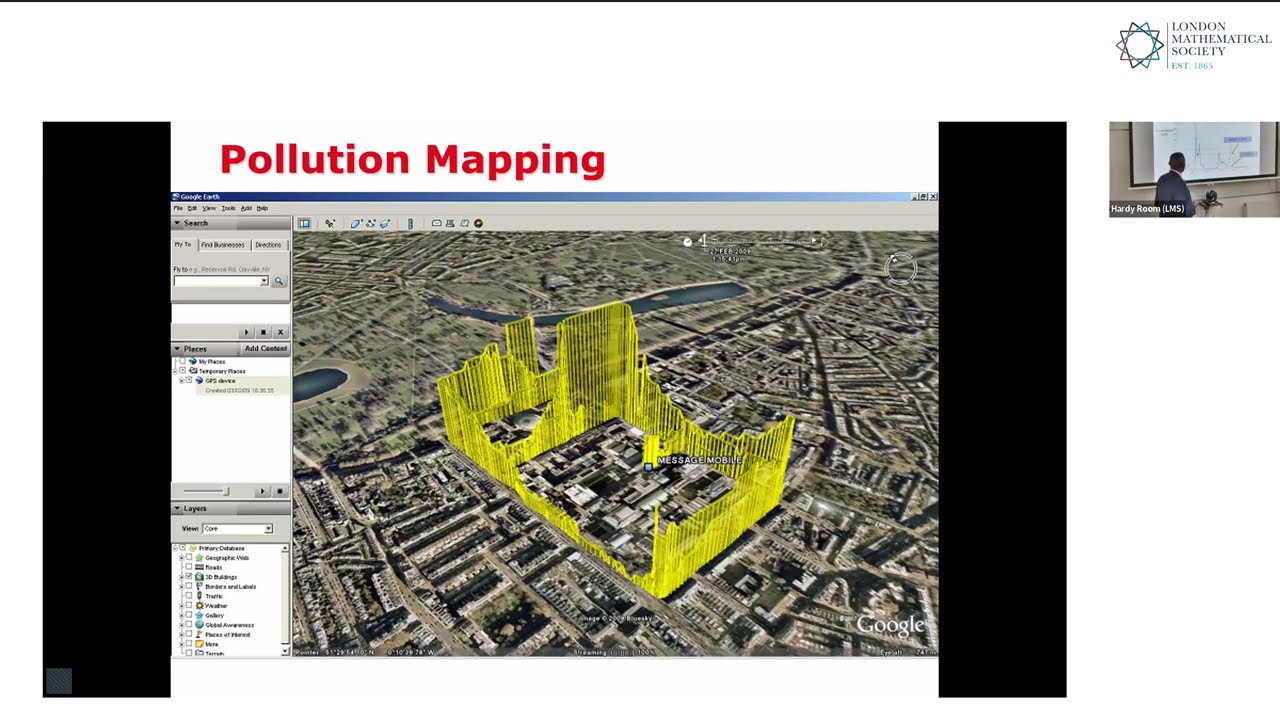Open the Ruler tool icon
This screenshot has width=1280, height=720.
pyautogui.click(x=410, y=223)
